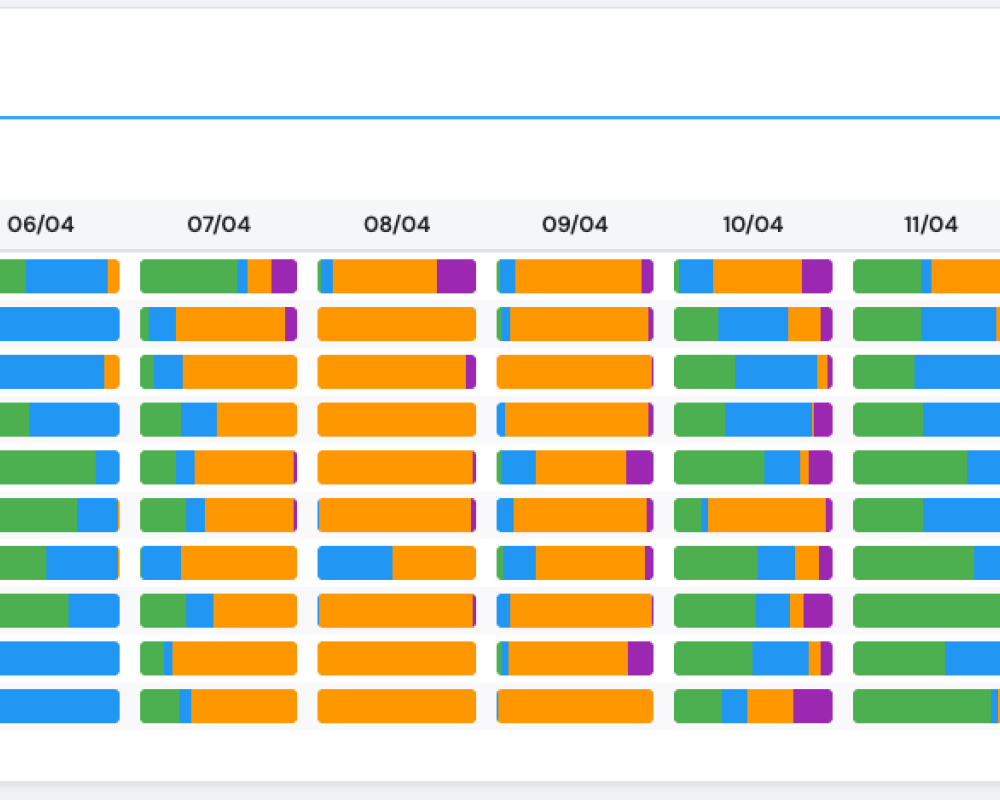
Task: Select blue segment in fifth row under 09/04
Action: [x=518, y=467]
